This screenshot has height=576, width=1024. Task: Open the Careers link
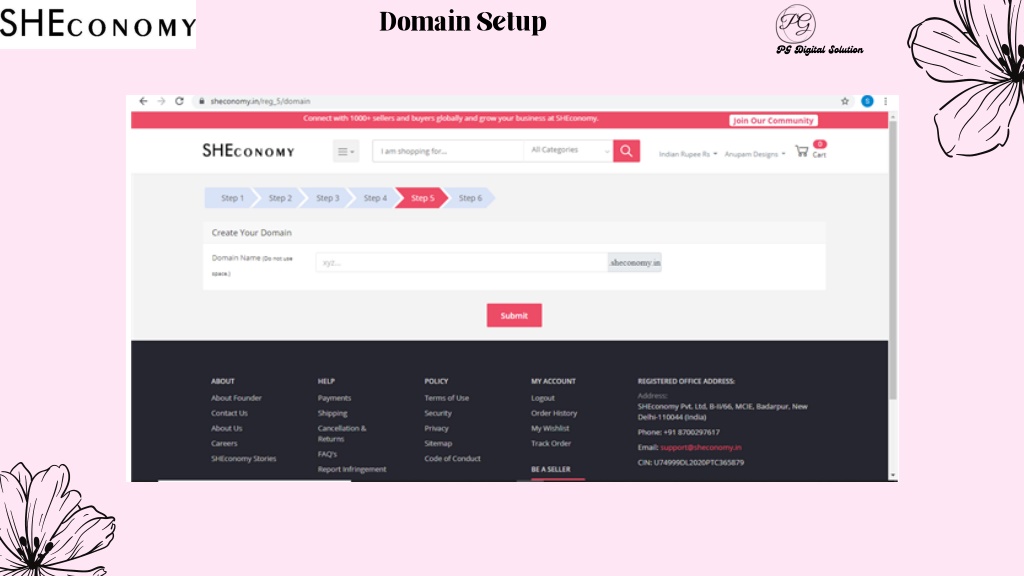(x=224, y=443)
